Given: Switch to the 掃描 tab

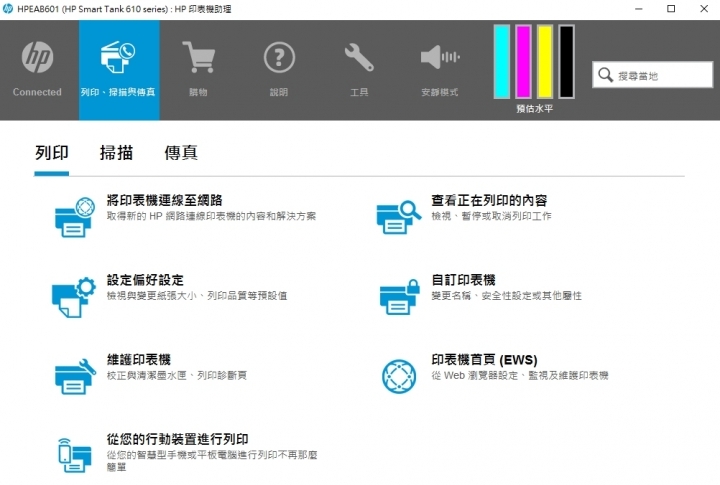Looking at the screenshot, I should tap(116, 153).
